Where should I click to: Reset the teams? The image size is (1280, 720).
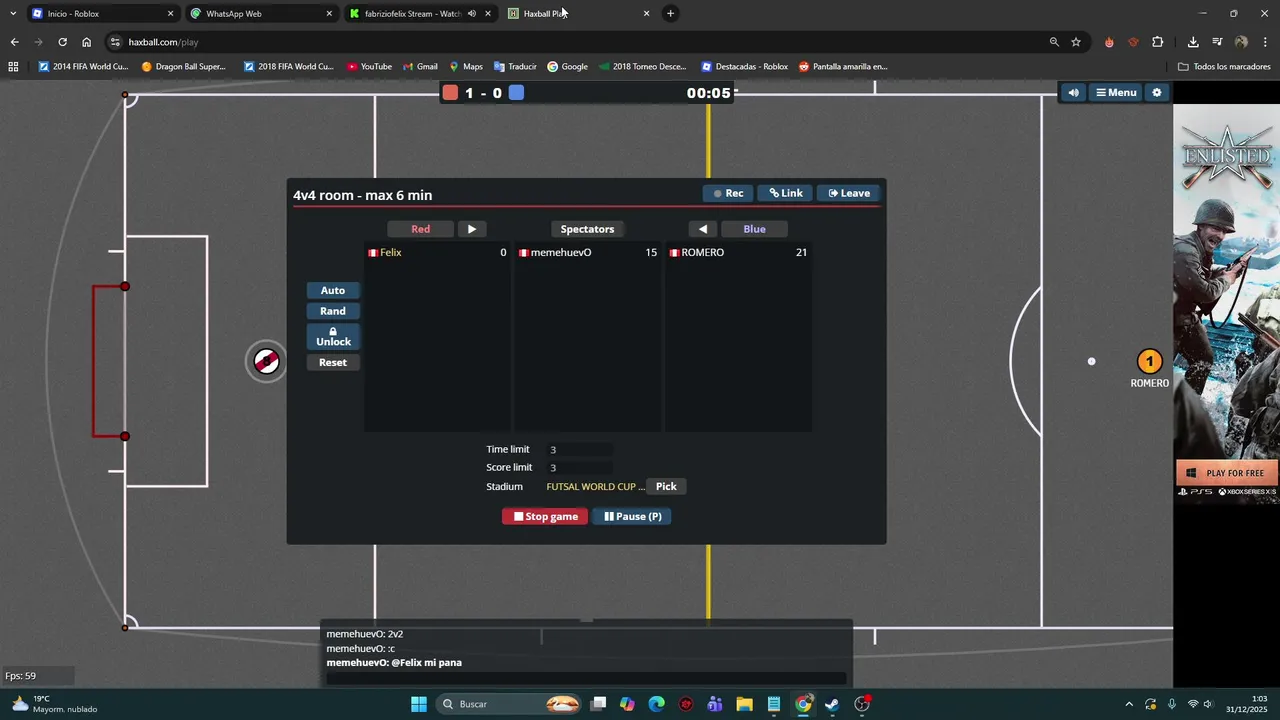pyautogui.click(x=333, y=362)
